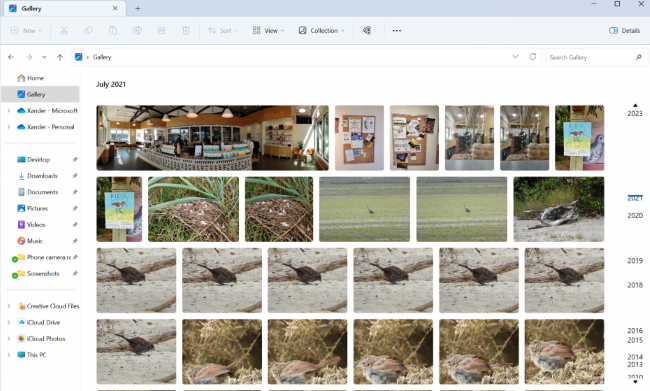The height and width of the screenshot is (391, 650).
Task: Expand iCloud Drive node
Action: coord(9,322)
